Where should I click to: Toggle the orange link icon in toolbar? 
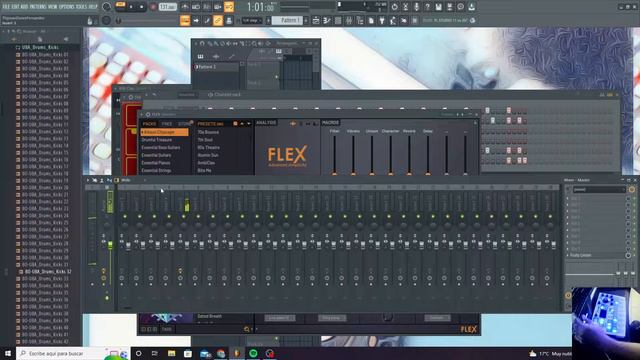click(x=218, y=20)
